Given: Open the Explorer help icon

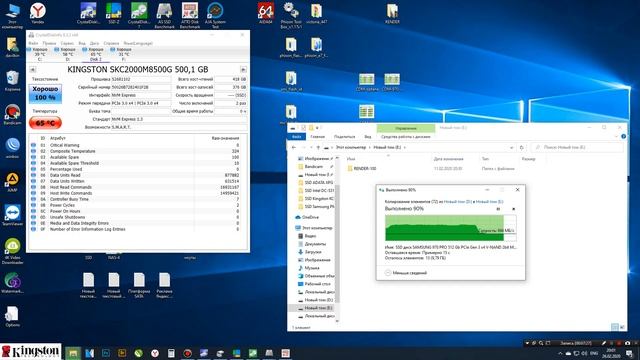Looking at the screenshot, I should tap(623, 137).
